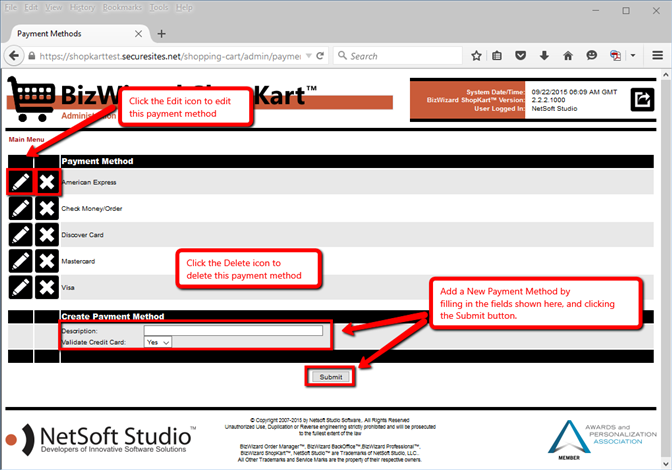Open Validate Credit Card dropdown
This screenshot has height=470, width=672.
tap(158, 342)
